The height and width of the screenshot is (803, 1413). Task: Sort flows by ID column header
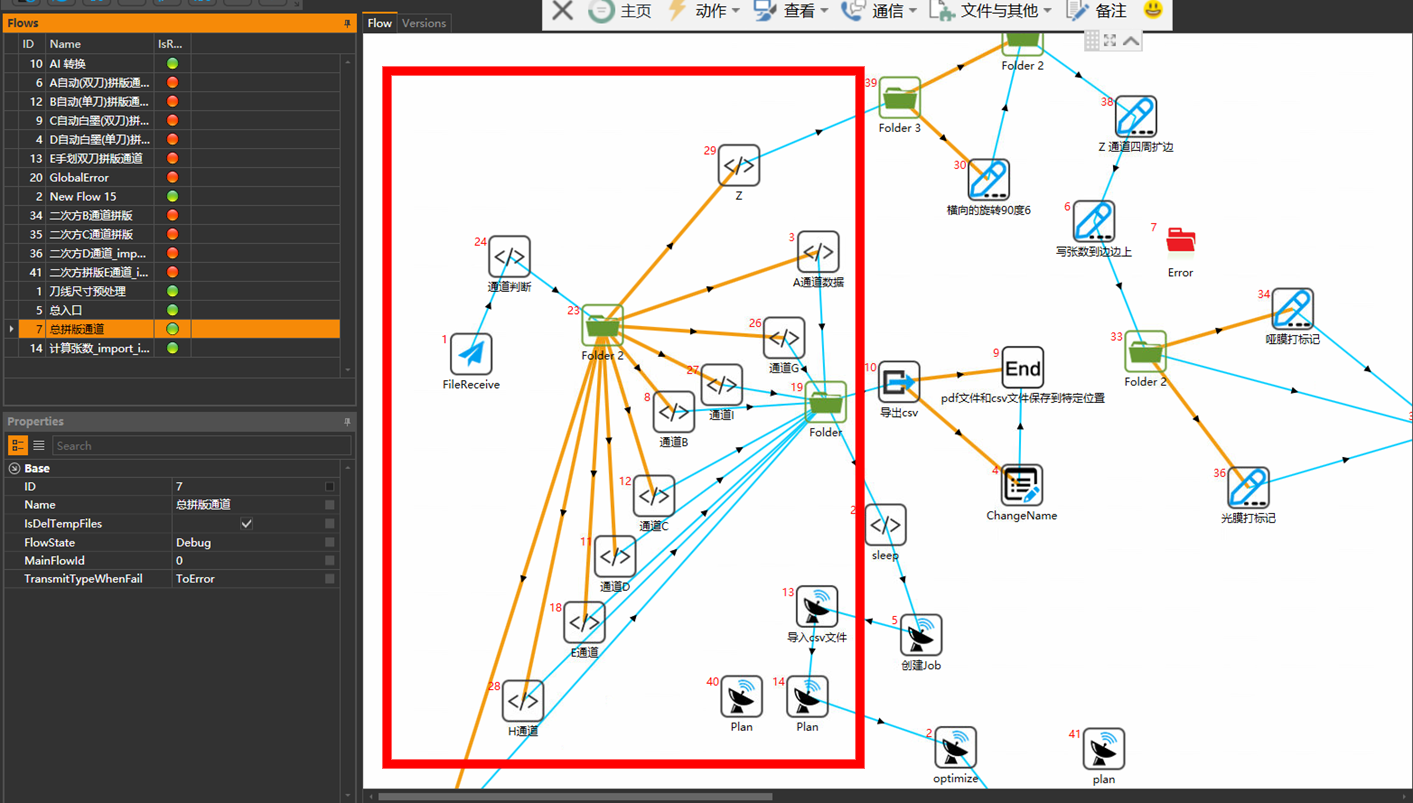(28, 44)
